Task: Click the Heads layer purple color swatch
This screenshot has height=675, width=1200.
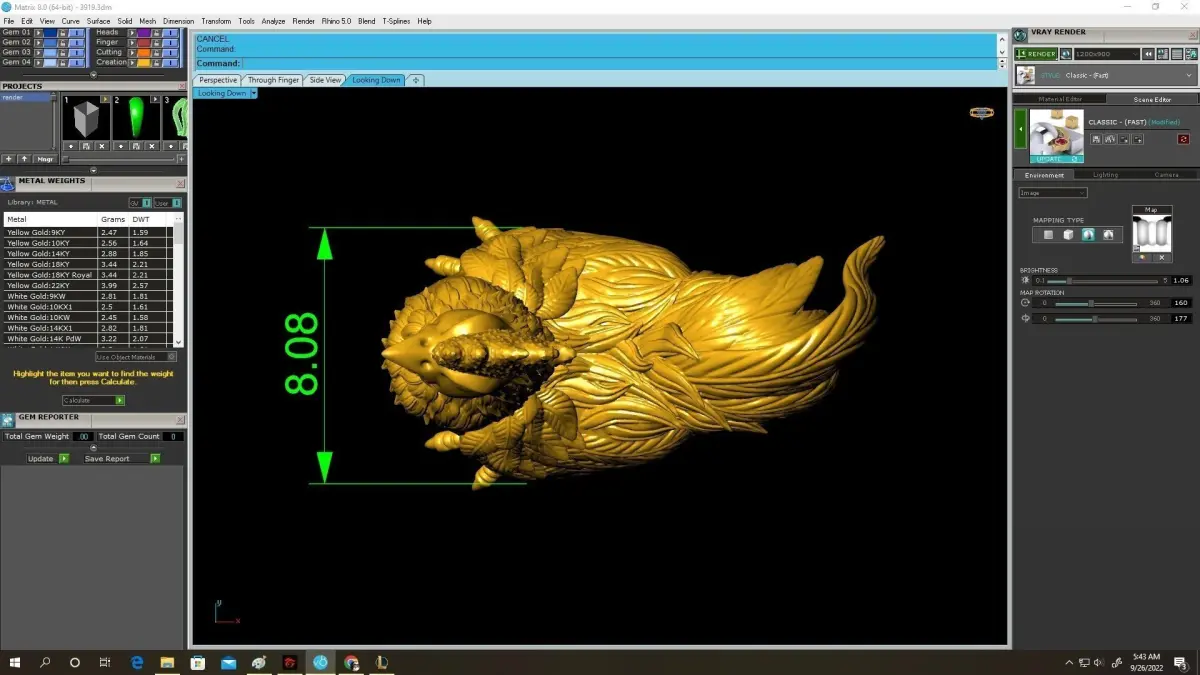Action: click(x=144, y=33)
